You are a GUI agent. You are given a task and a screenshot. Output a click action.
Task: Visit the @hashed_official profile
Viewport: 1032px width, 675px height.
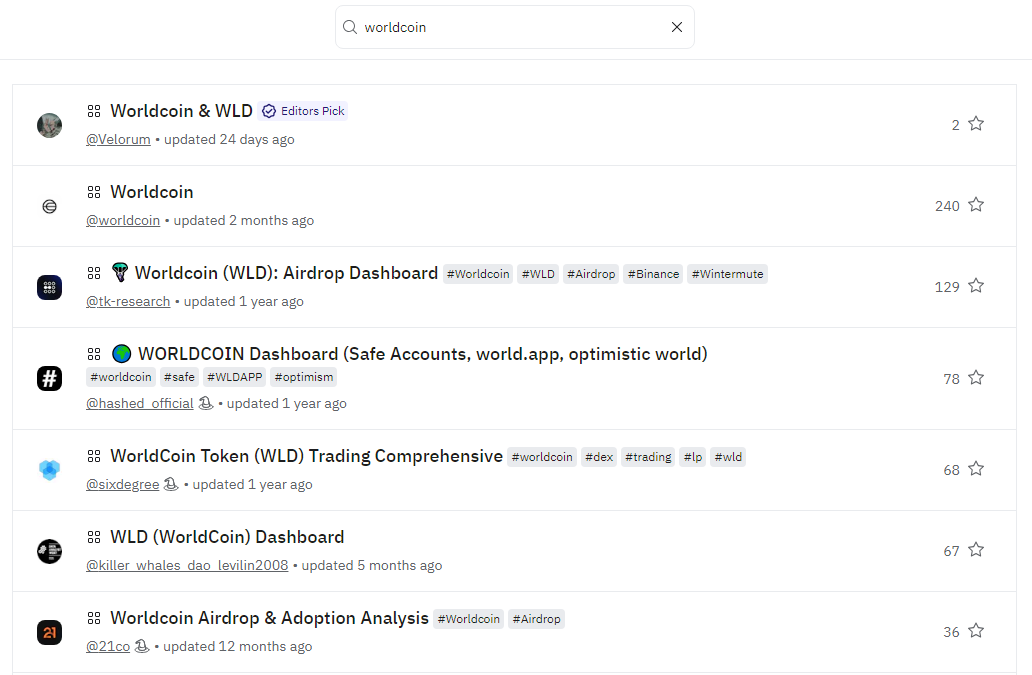pyautogui.click(x=140, y=403)
